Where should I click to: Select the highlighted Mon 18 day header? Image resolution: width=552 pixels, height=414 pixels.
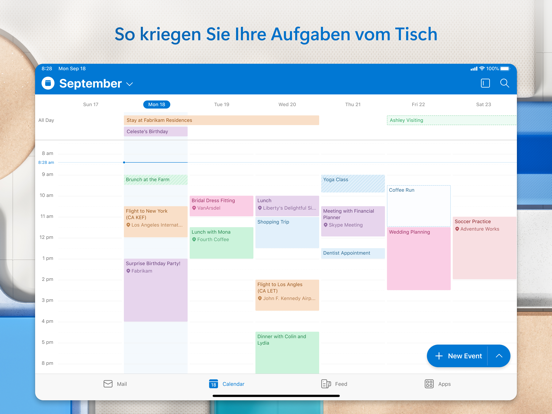click(157, 104)
